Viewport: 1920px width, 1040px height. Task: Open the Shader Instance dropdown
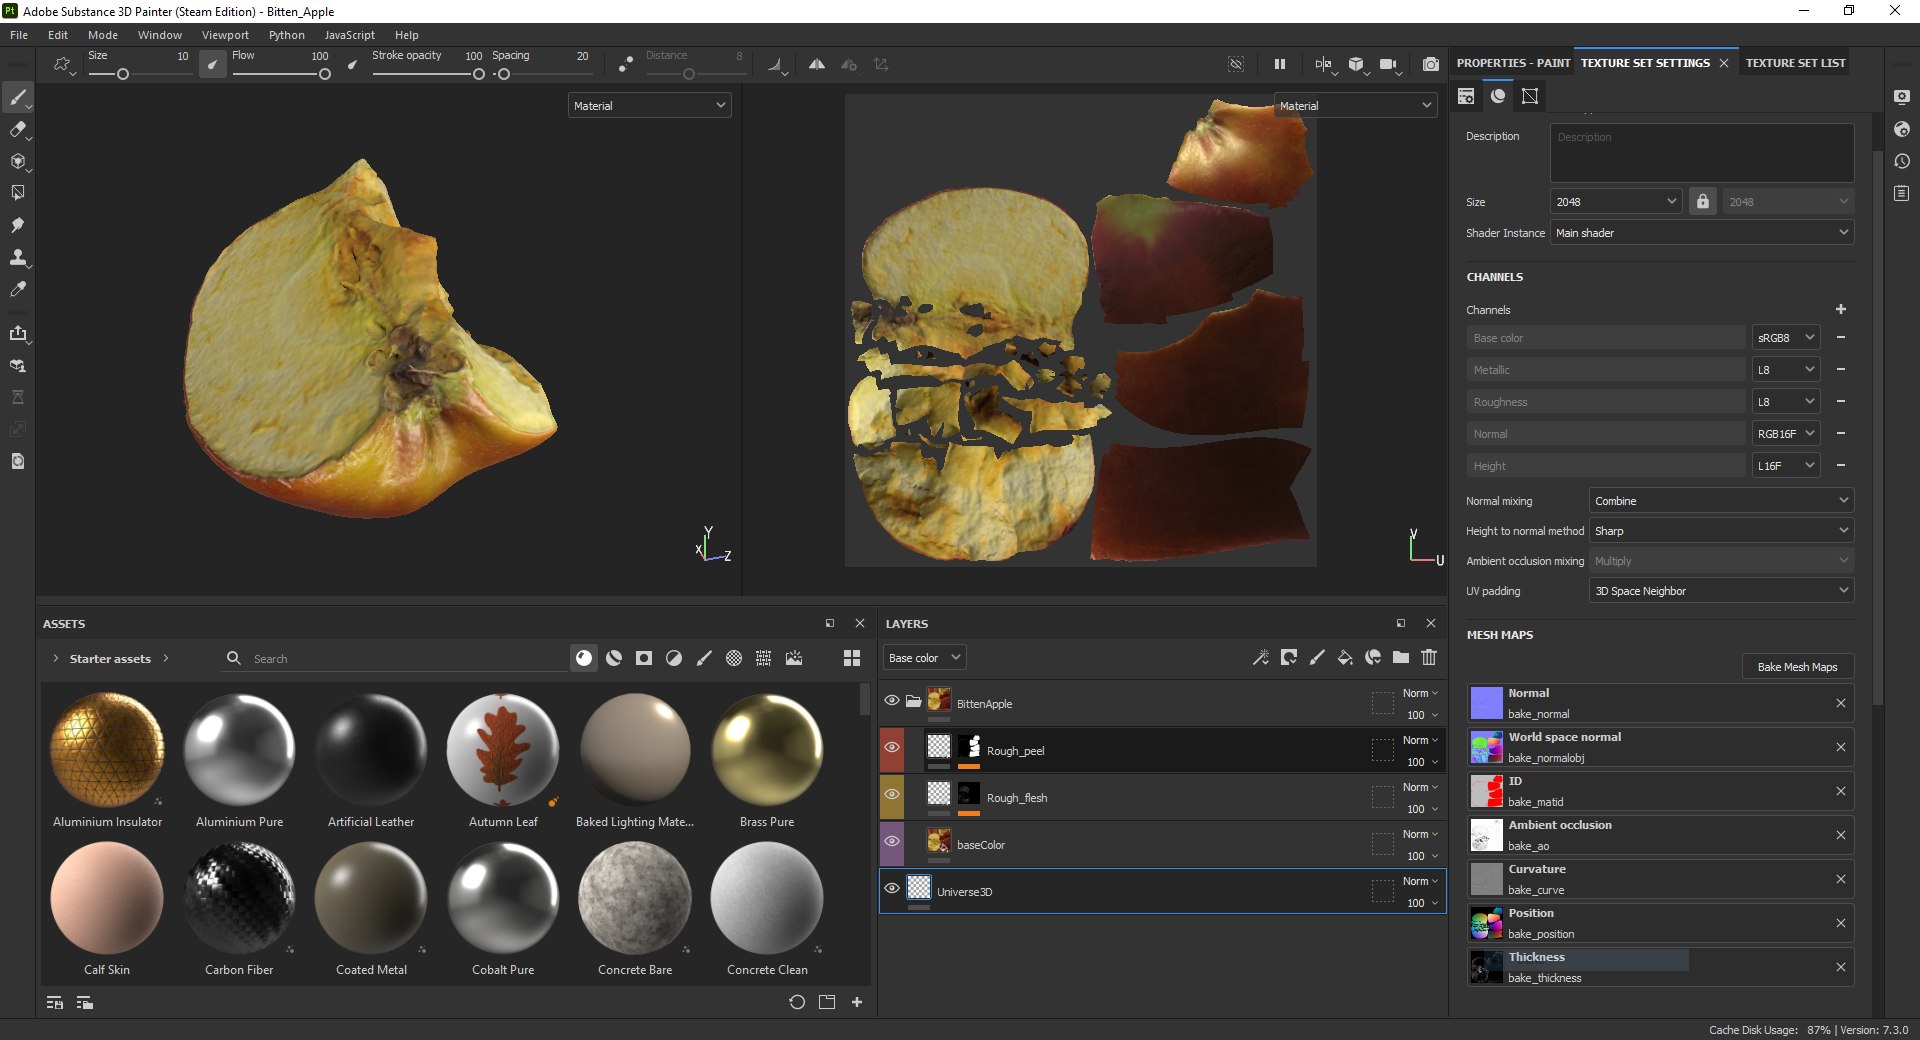[1702, 233]
